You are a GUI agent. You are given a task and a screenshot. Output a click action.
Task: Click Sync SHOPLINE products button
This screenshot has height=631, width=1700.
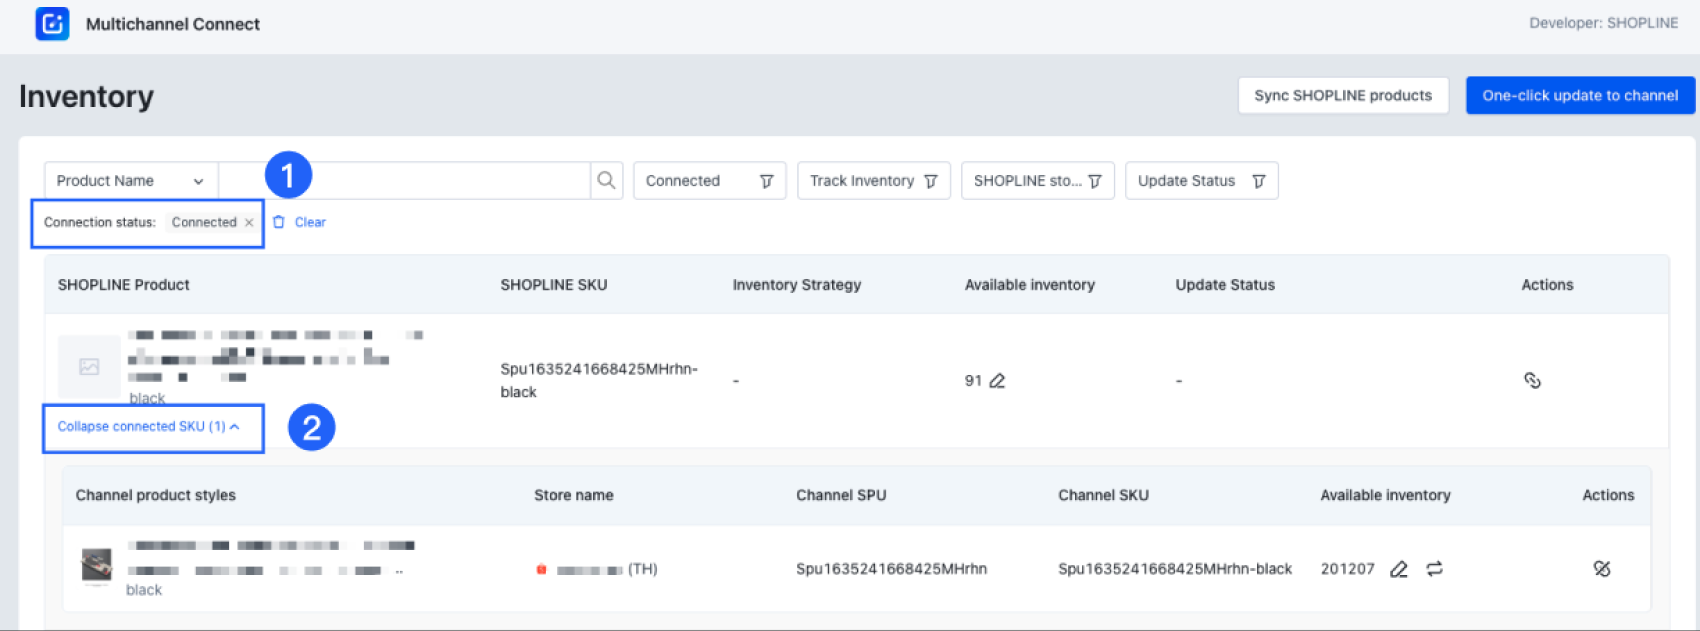(1343, 96)
